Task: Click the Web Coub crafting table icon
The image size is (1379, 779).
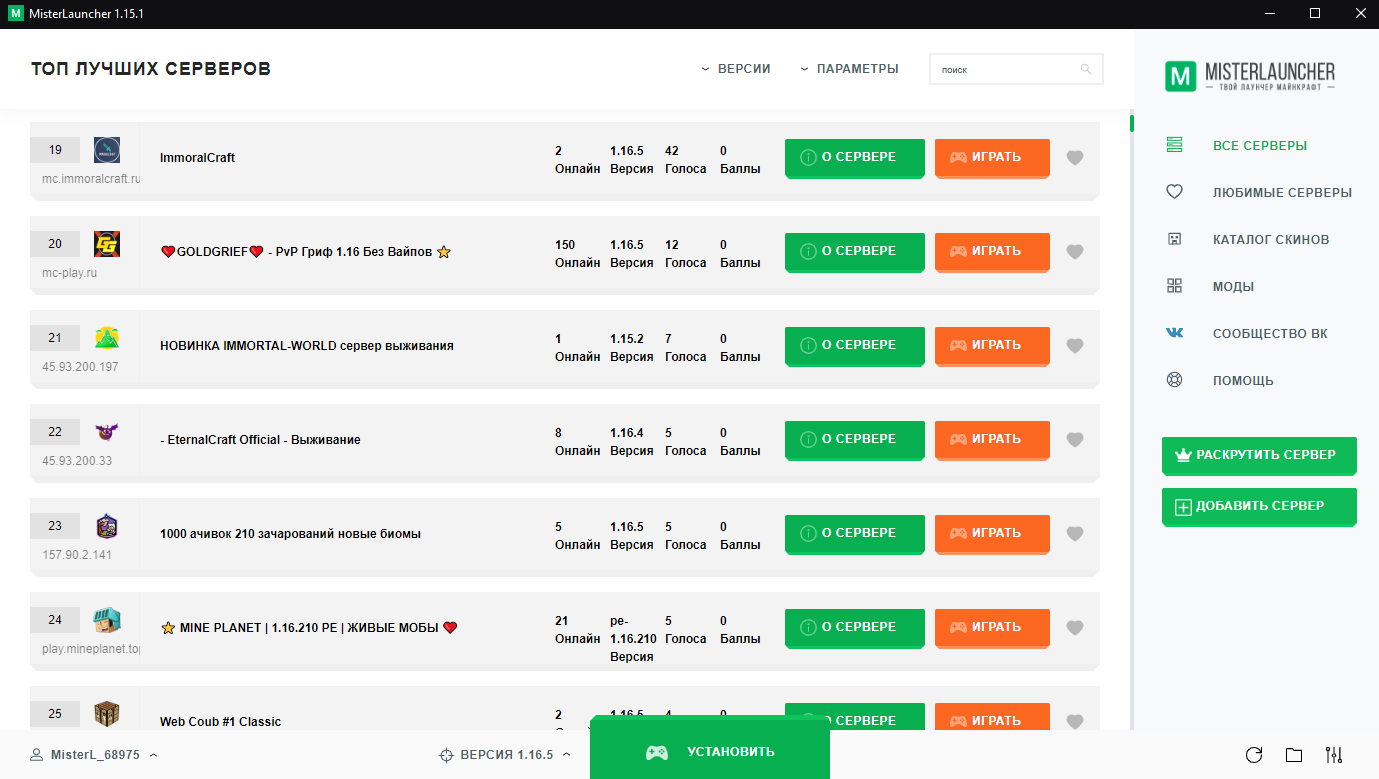Action: 107,714
